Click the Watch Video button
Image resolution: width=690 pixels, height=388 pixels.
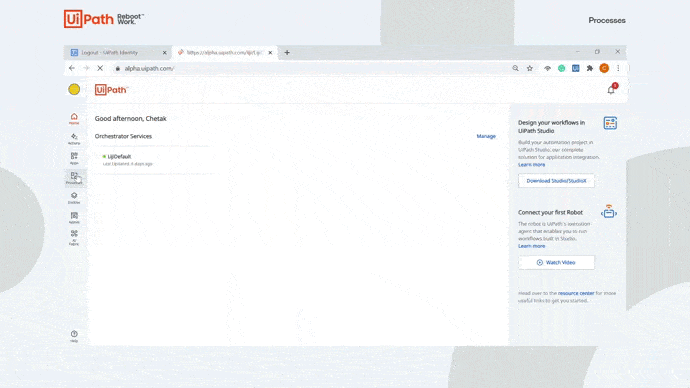(x=556, y=263)
